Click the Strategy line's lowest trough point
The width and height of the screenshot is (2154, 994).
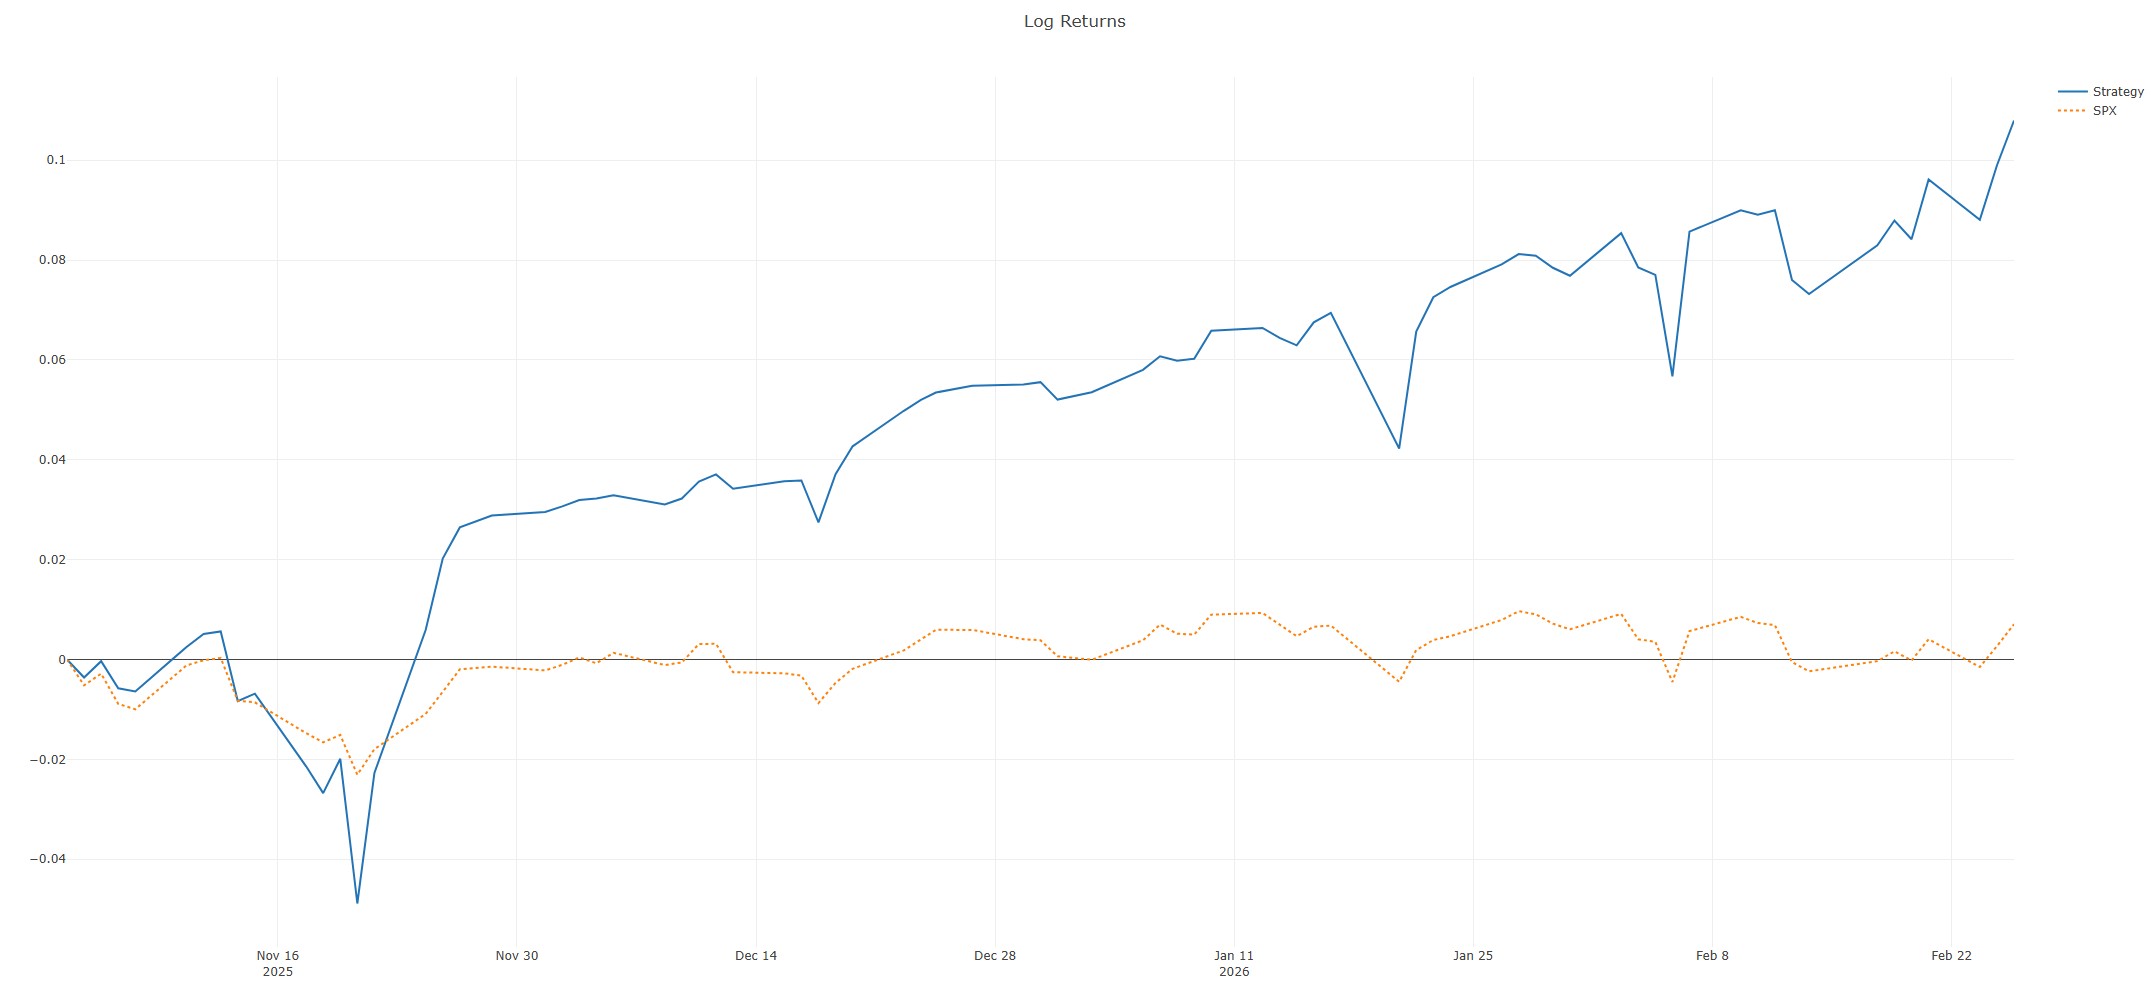(357, 902)
